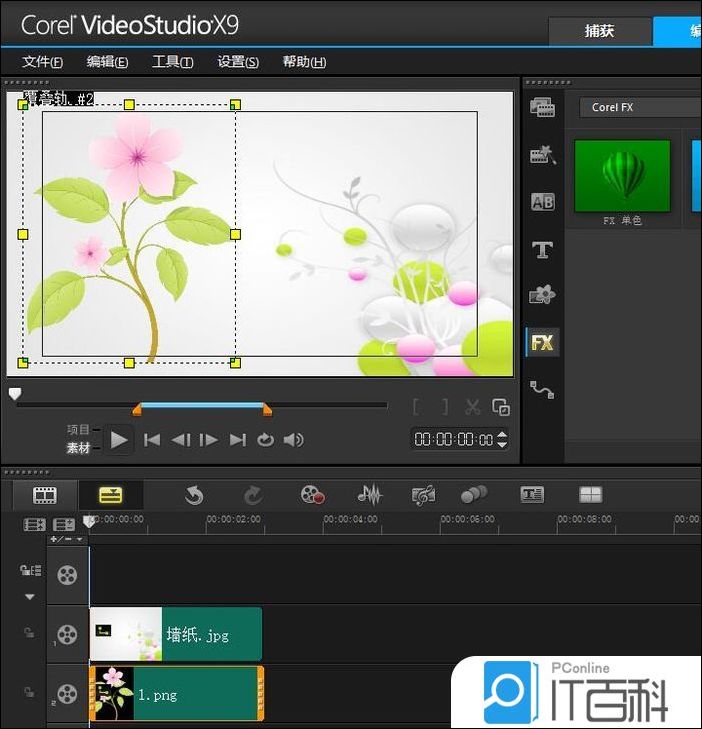The height and width of the screenshot is (729, 702).
Task: Switch to Timeline View
Action: tap(110, 495)
